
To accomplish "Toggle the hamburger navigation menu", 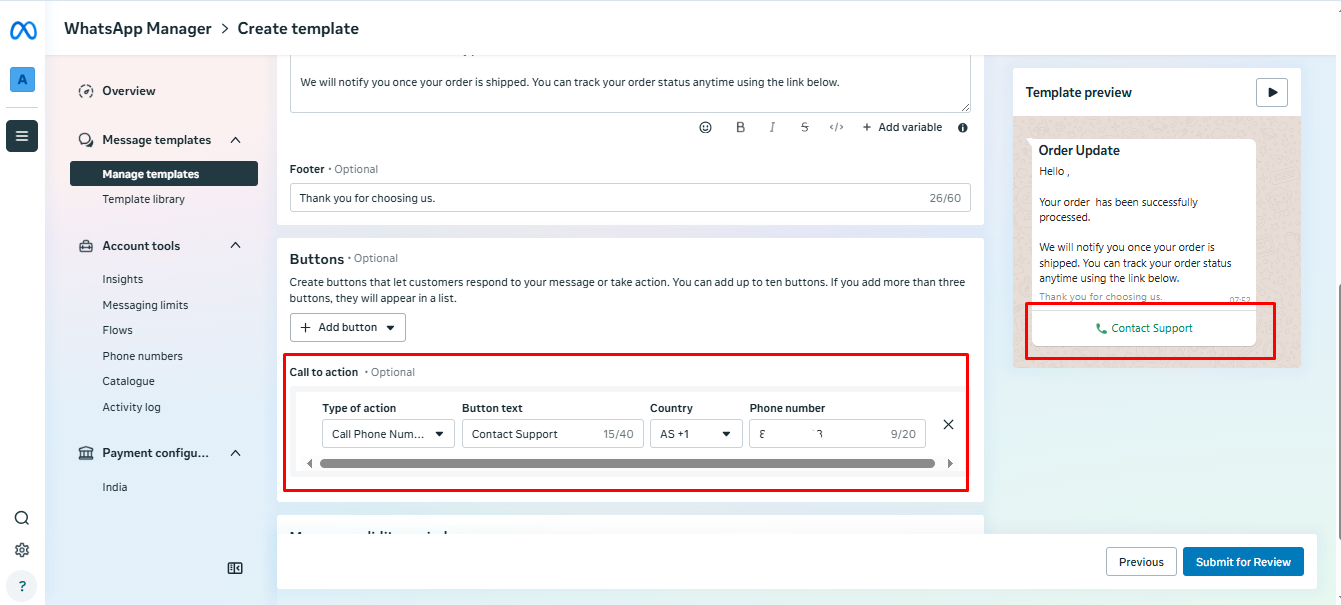I will [x=22, y=136].
